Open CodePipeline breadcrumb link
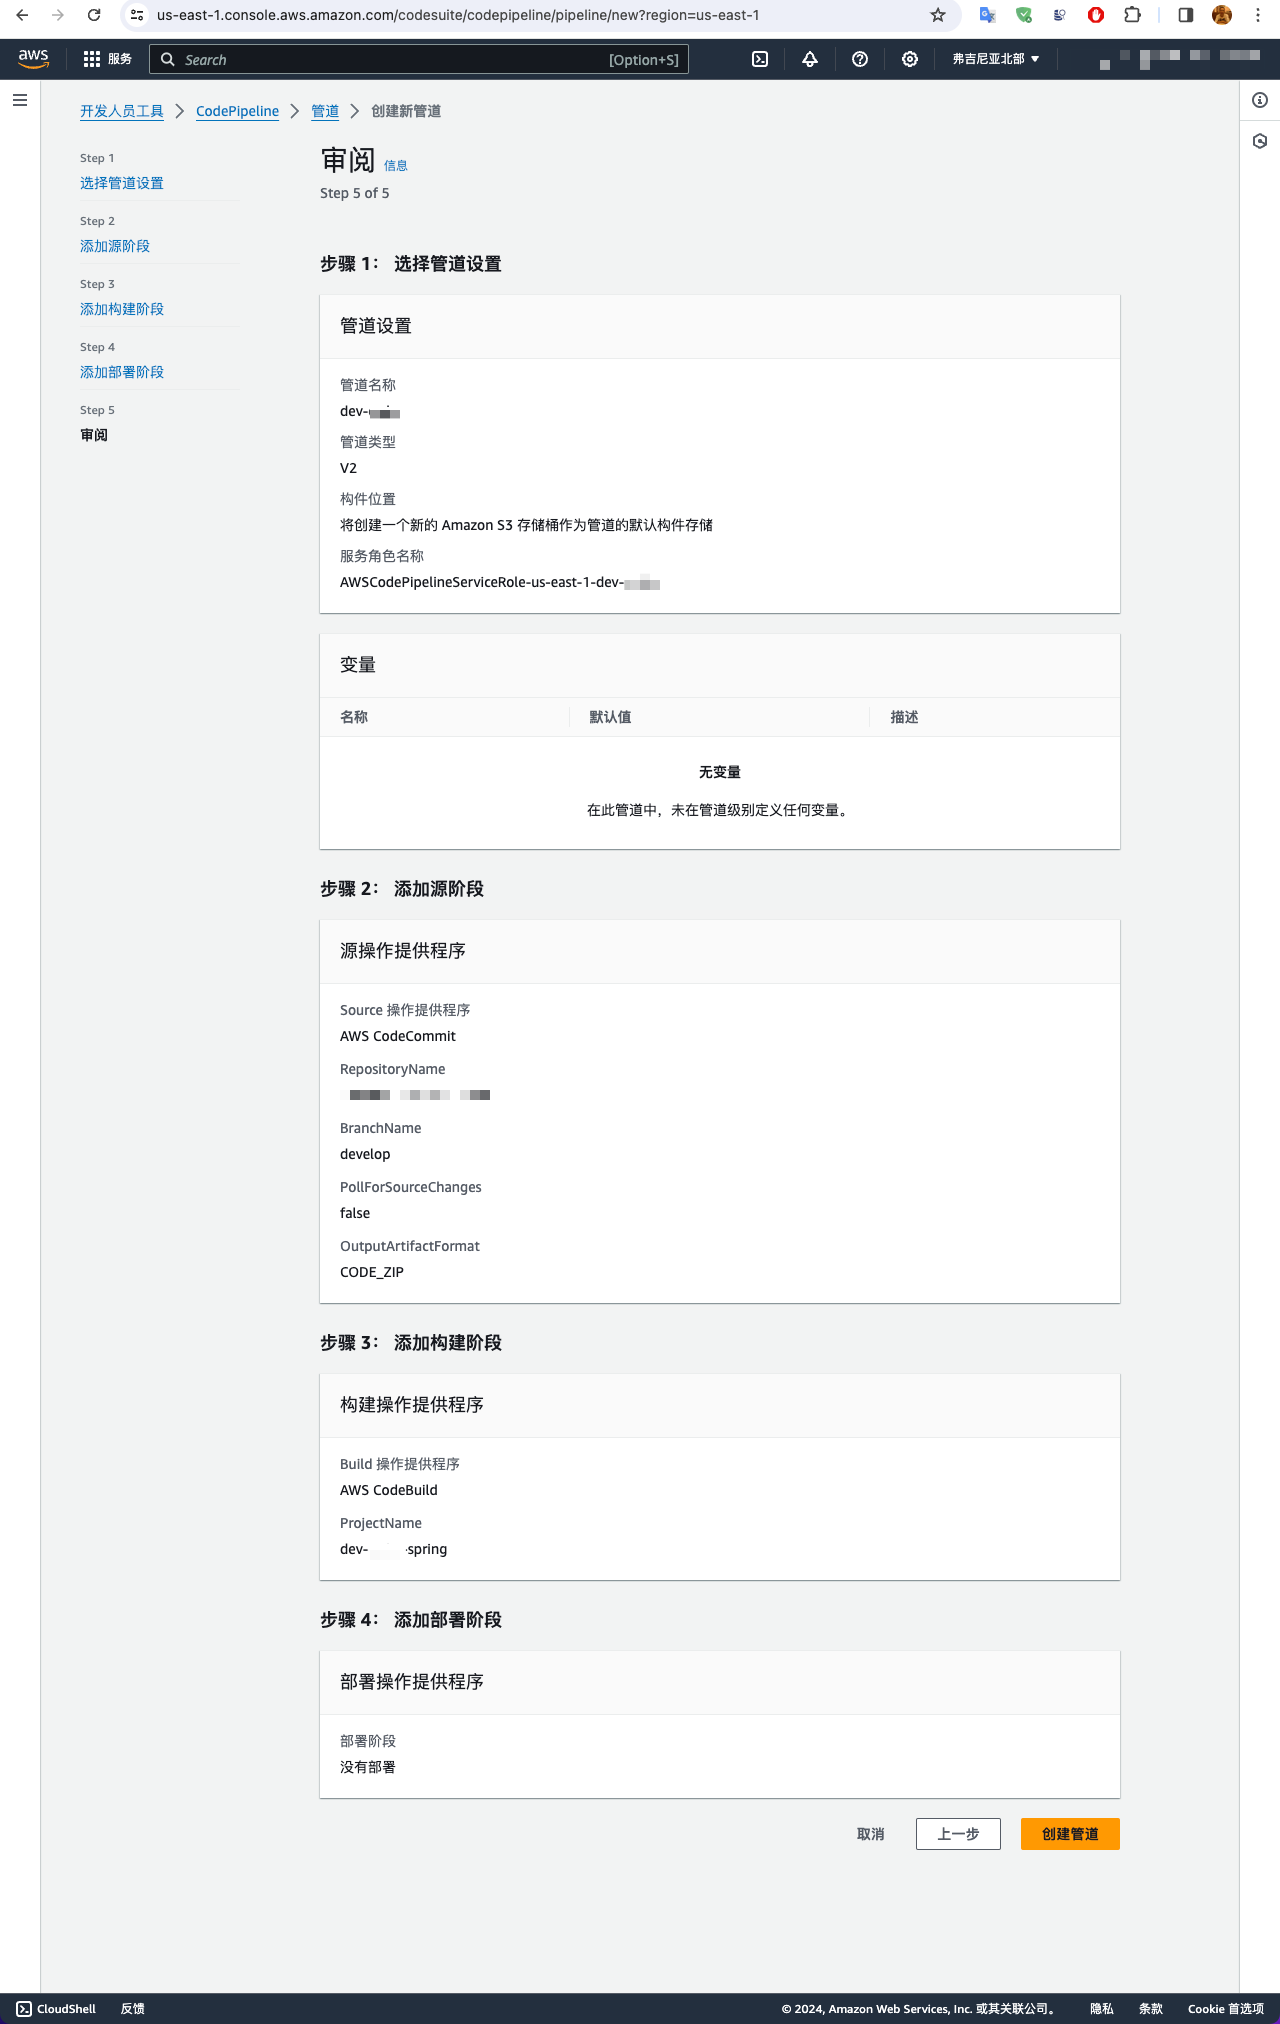 [x=237, y=111]
